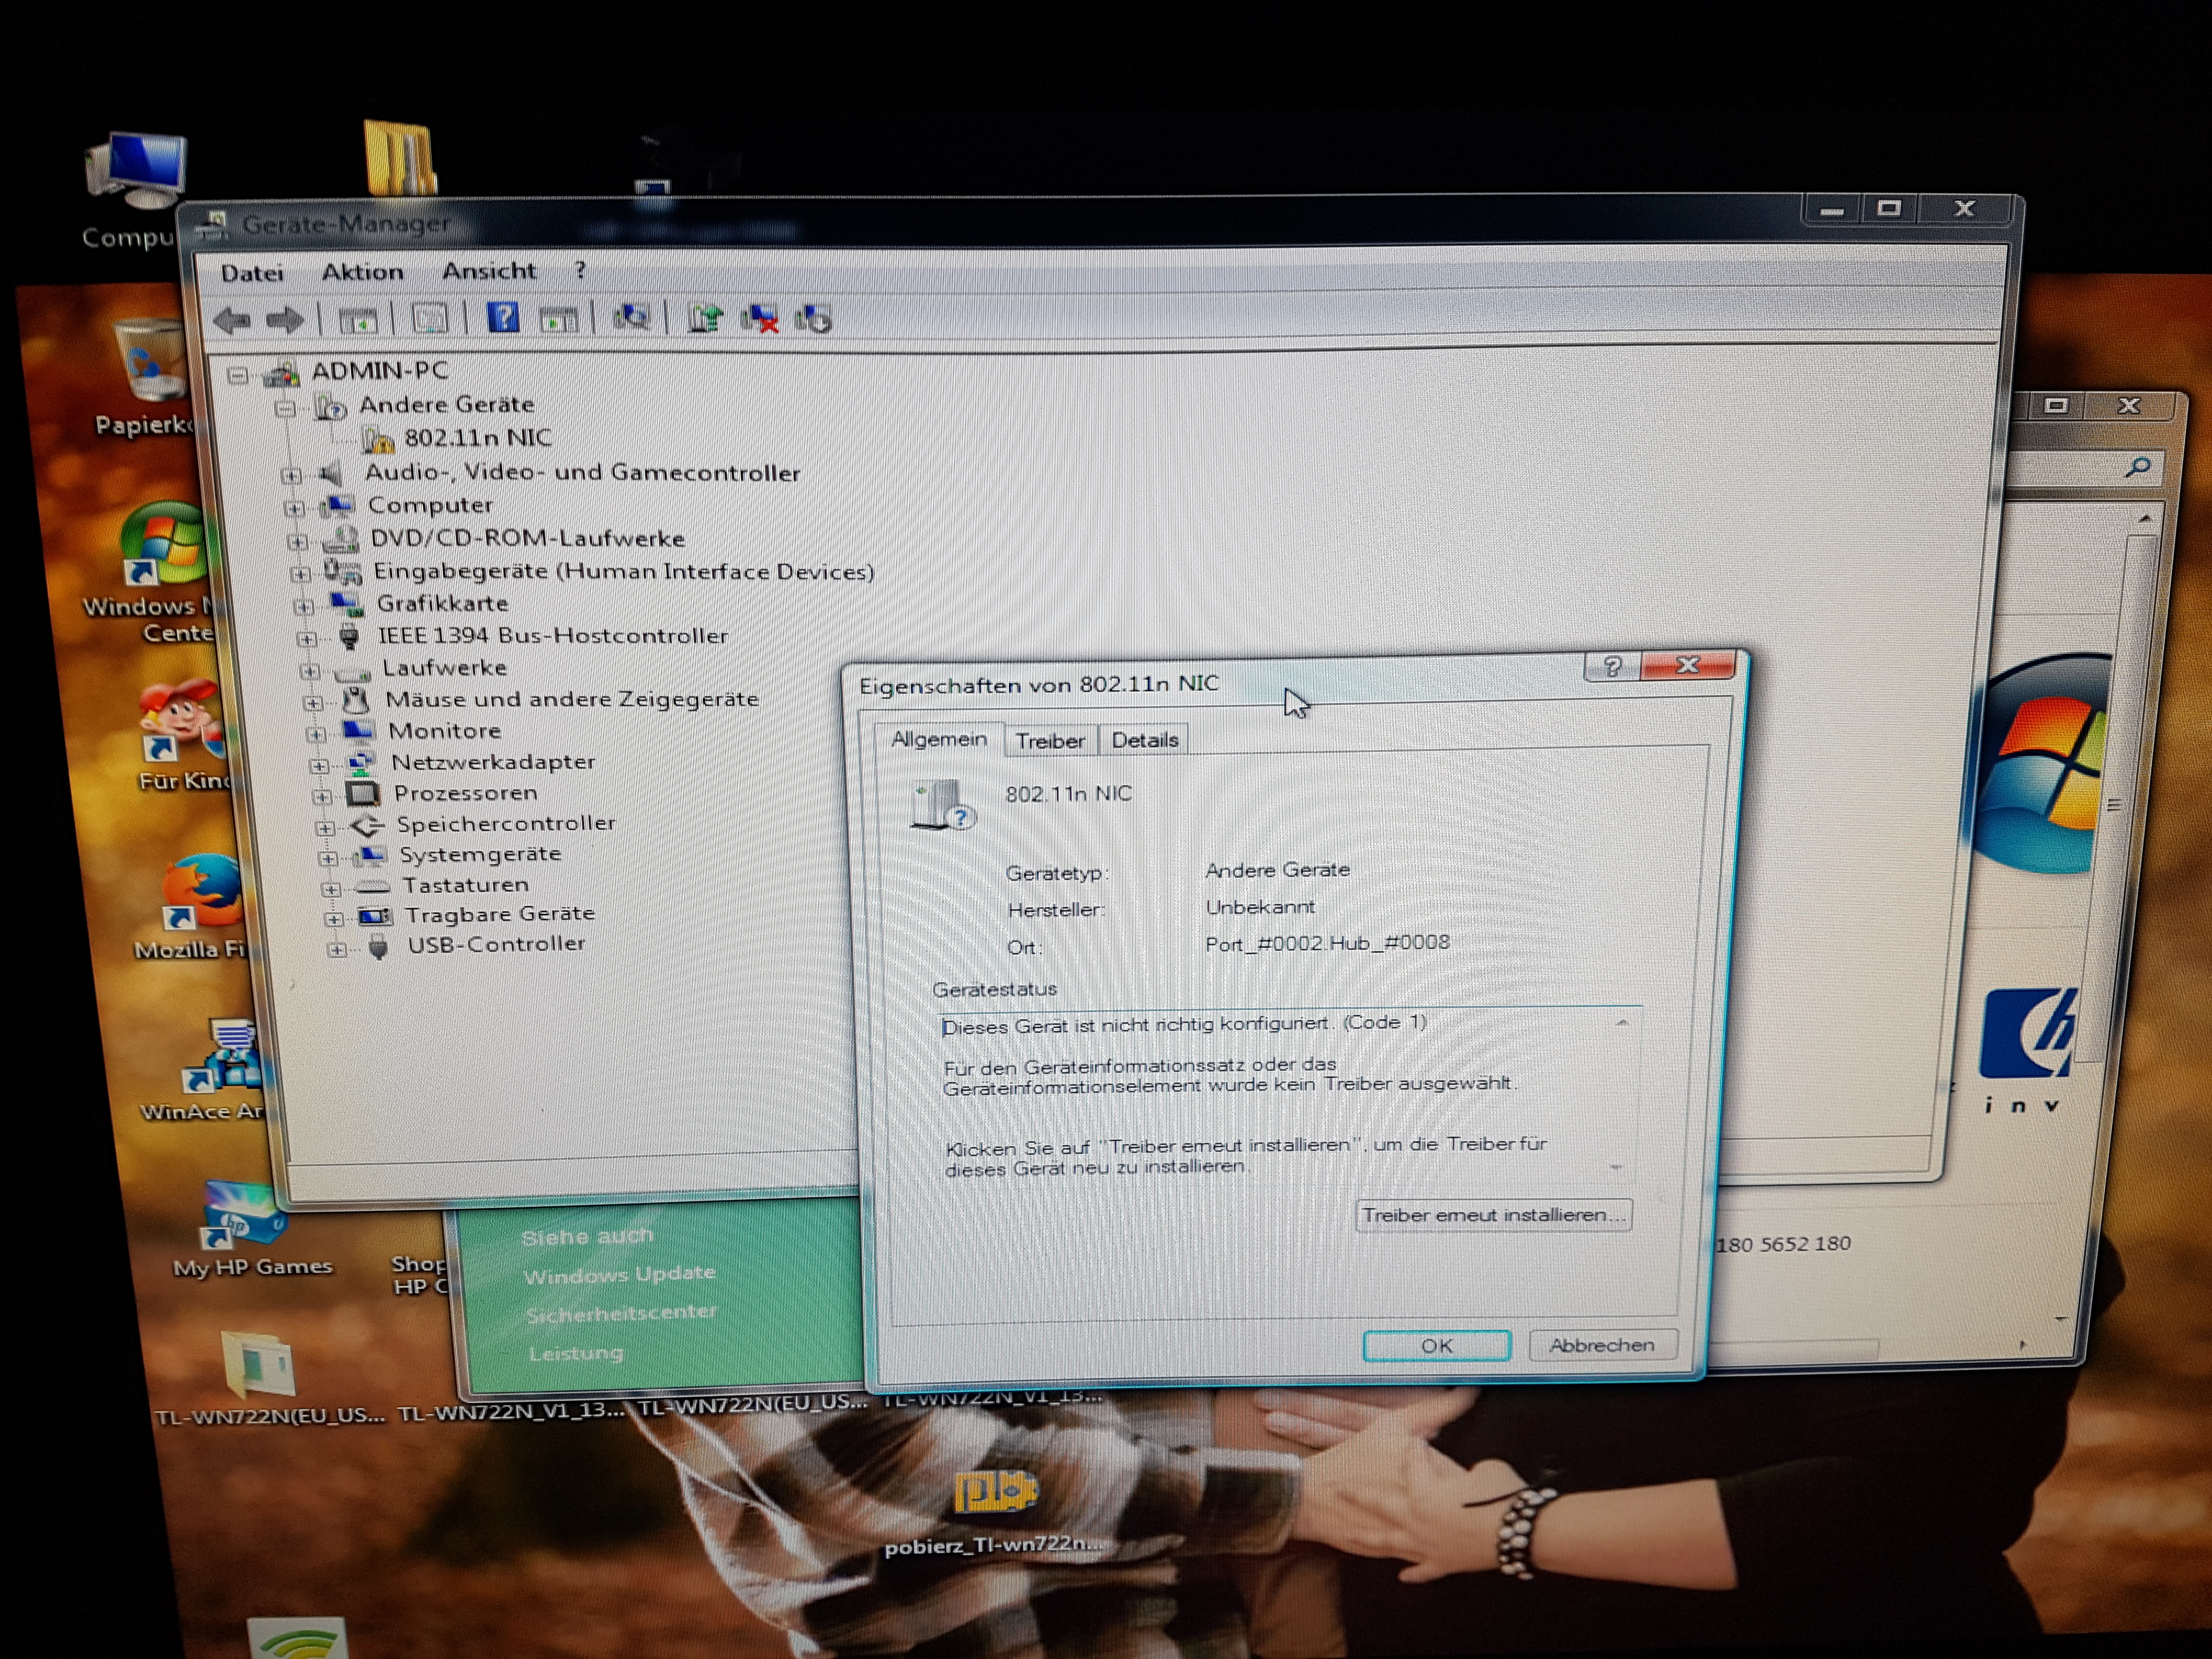Select Mäuse und andere Zeigegeräte item
Screen dimensions: 2212x1659
tap(572, 699)
